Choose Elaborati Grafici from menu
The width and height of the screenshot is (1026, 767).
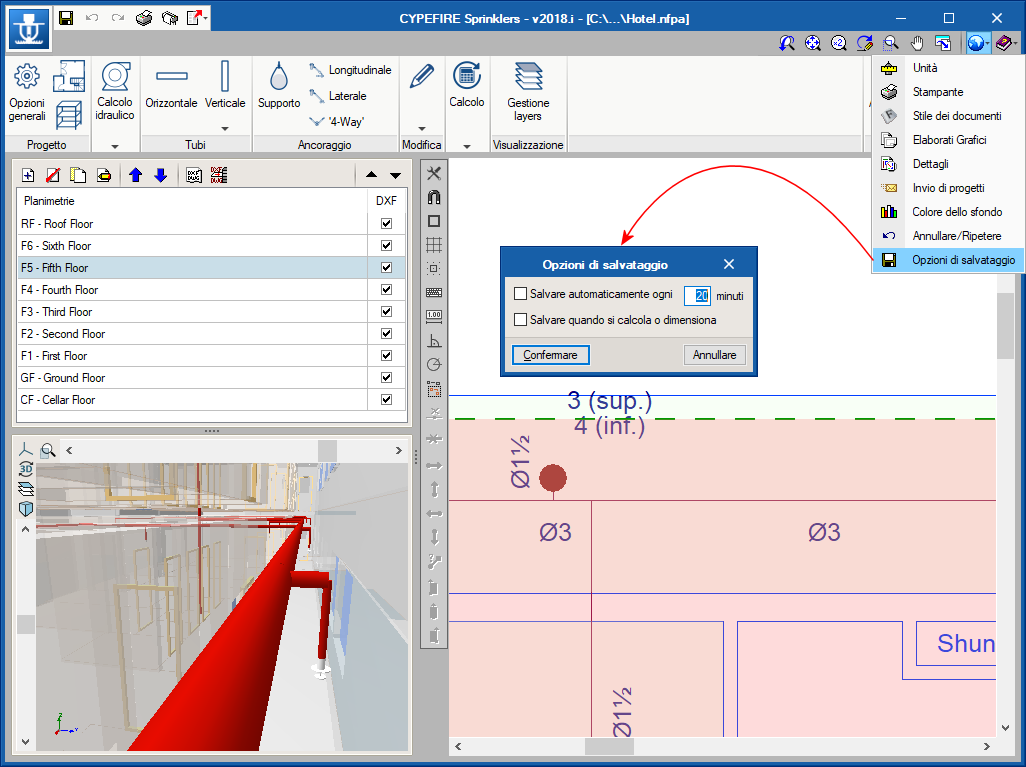pyautogui.click(x=947, y=140)
